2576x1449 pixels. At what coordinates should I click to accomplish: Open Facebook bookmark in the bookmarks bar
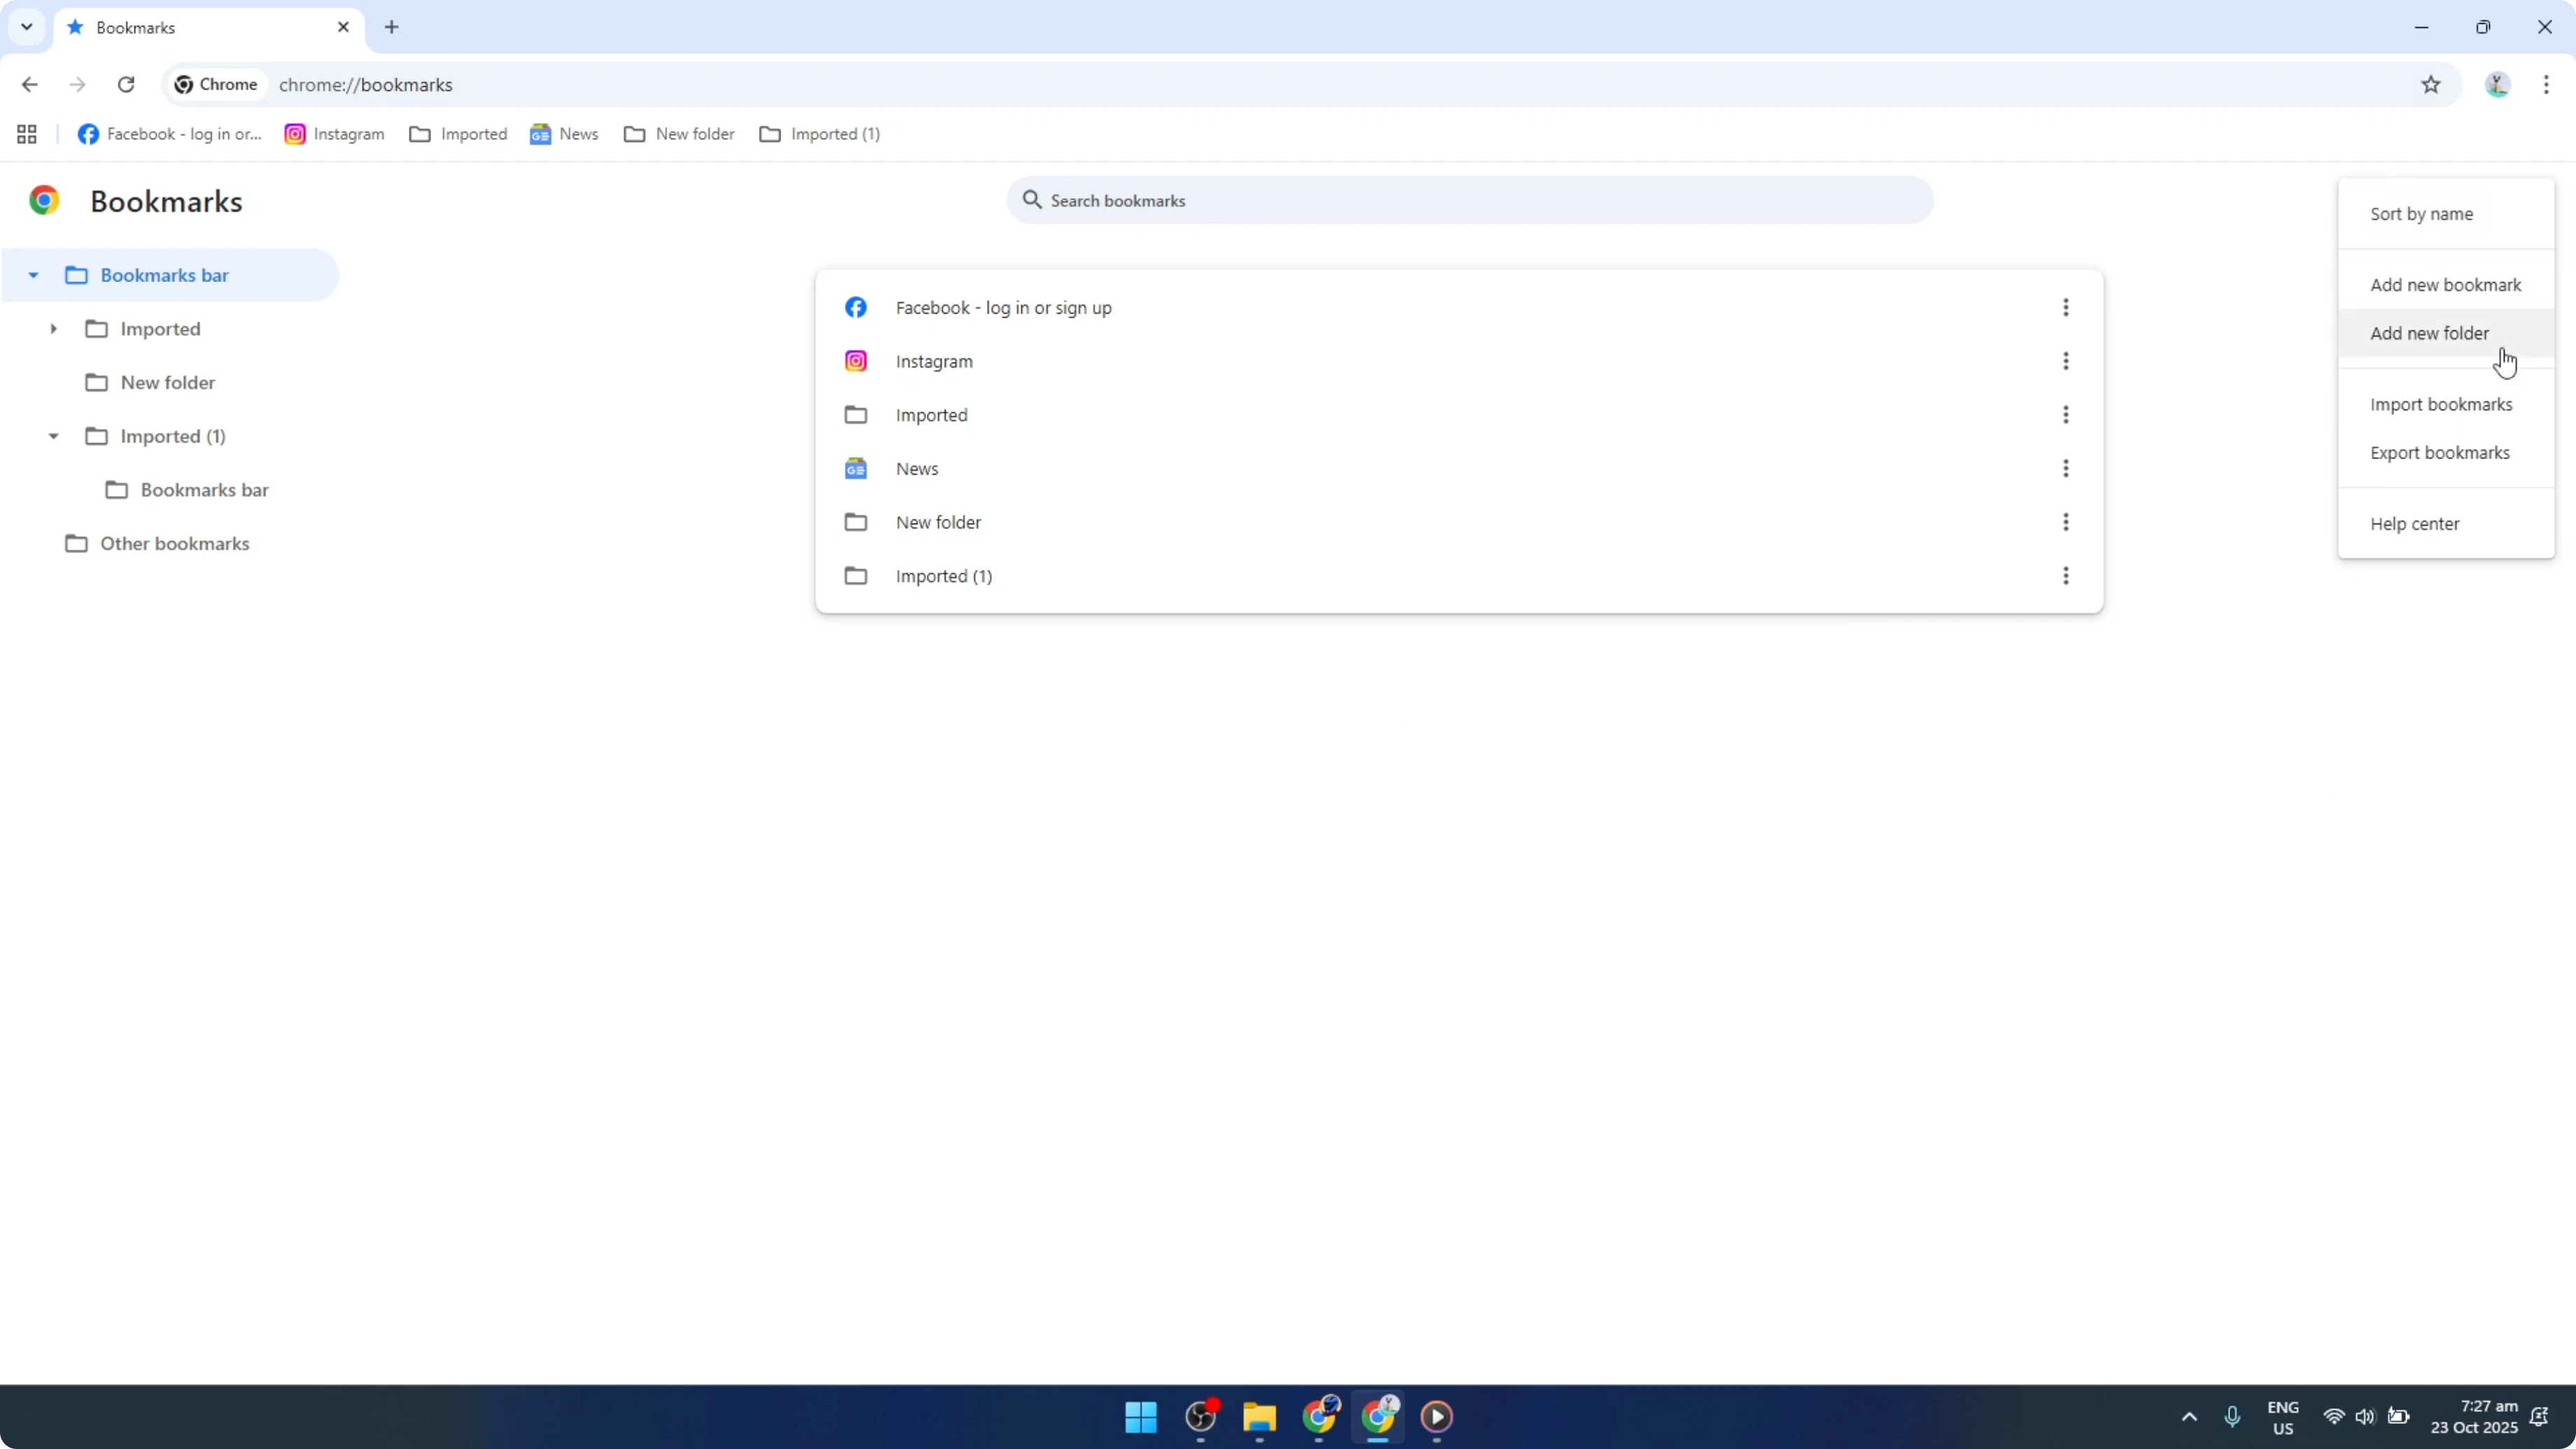click(170, 134)
